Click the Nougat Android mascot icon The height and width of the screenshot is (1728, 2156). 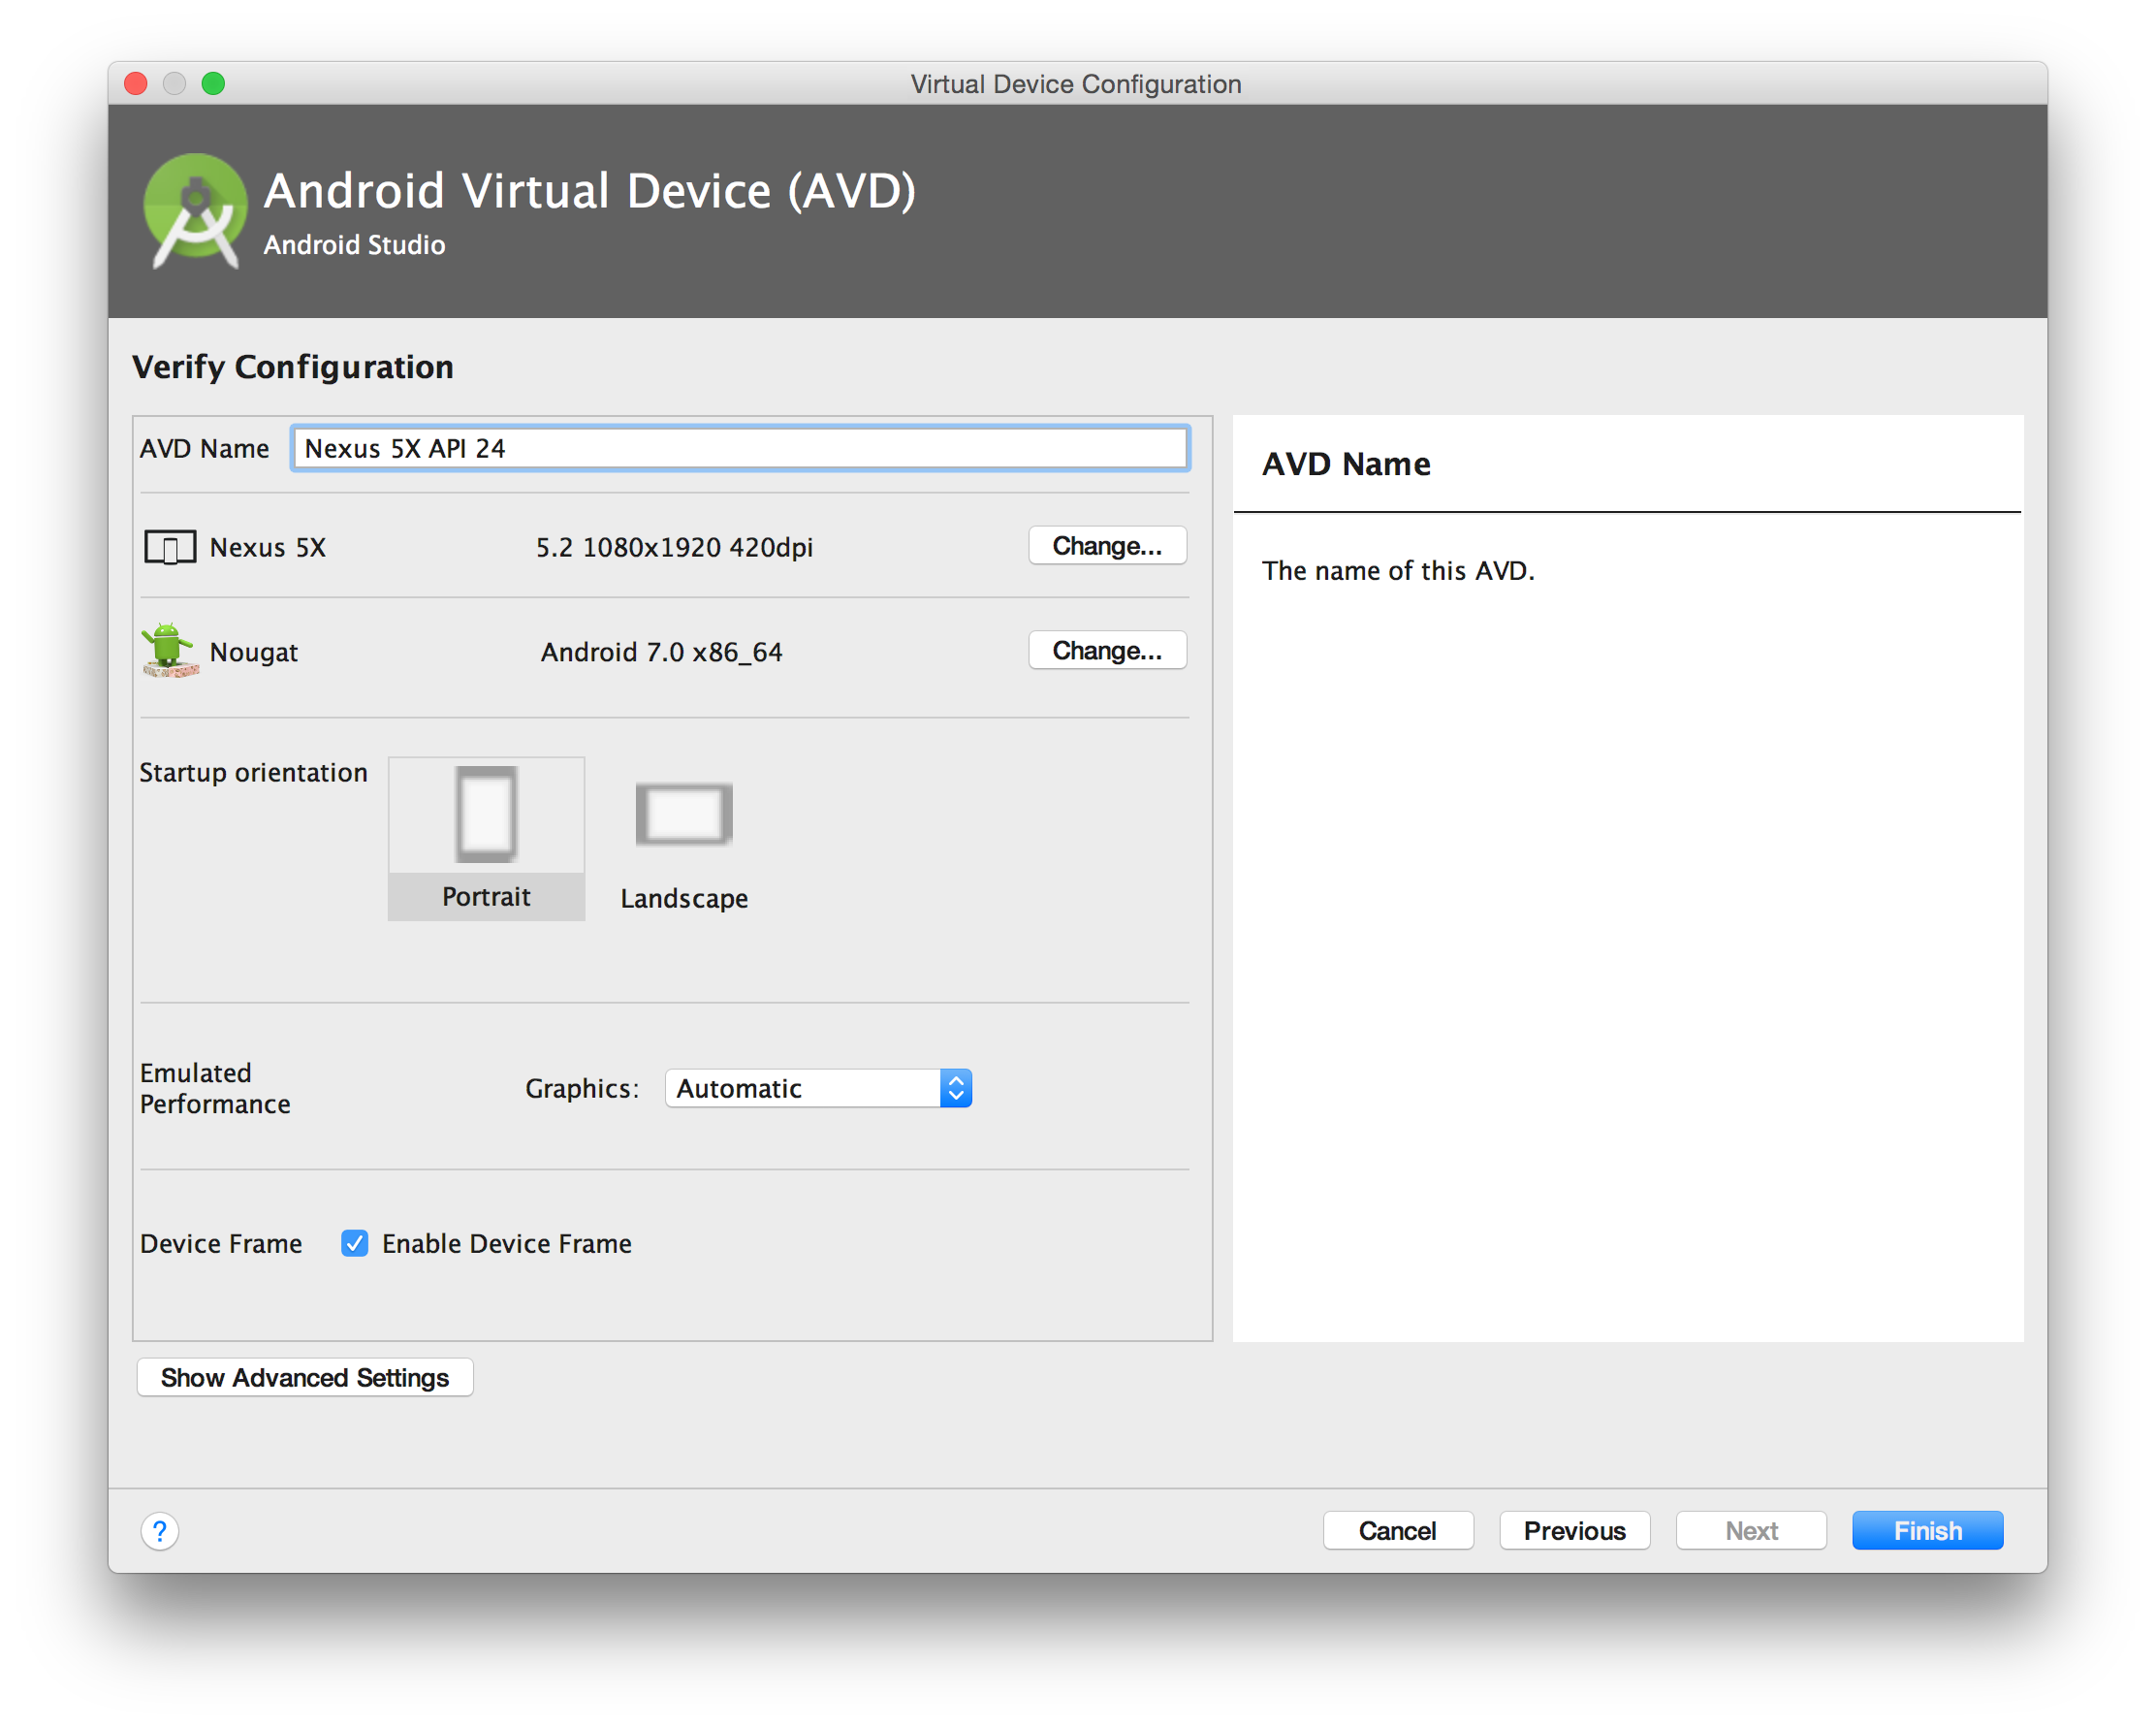click(x=169, y=651)
